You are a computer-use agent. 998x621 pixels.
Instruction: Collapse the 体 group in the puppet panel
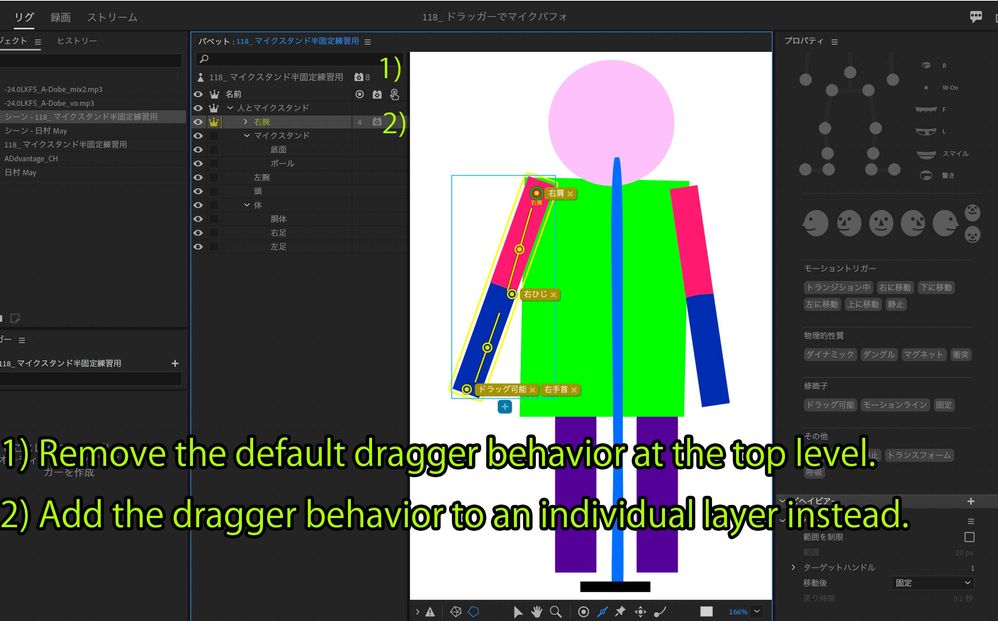[x=247, y=204]
